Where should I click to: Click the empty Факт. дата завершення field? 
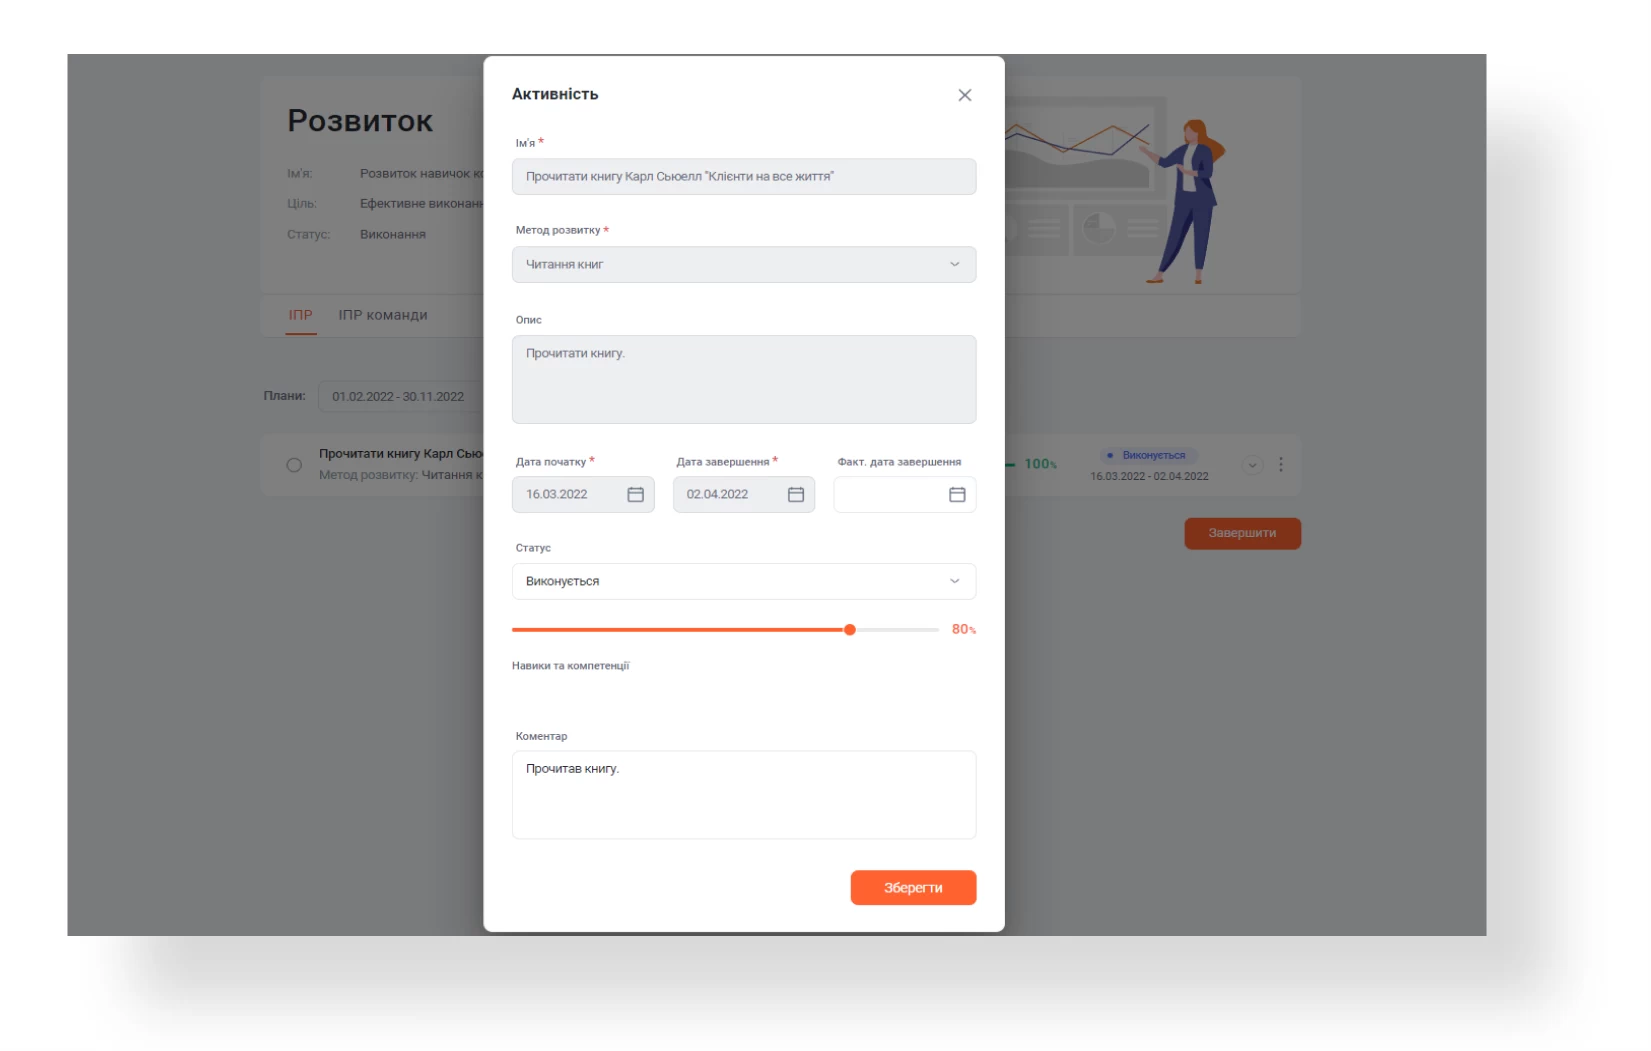pyautogui.click(x=904, y=494)
